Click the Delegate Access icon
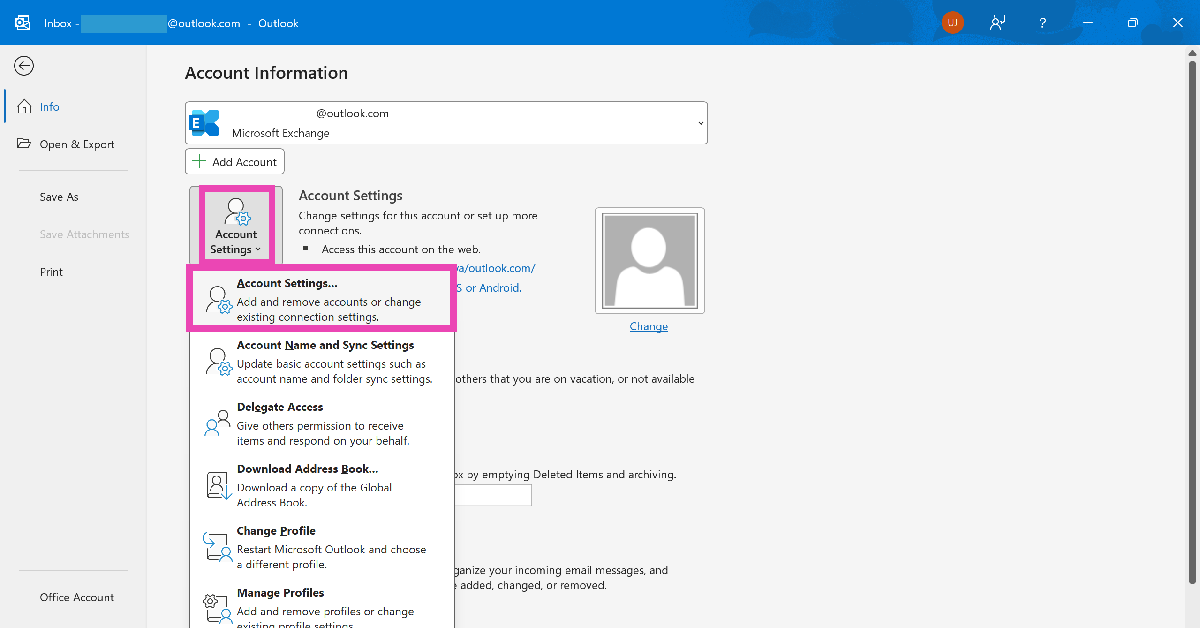Viewport: 1200px width, 628px height. (x=217, y=423)
